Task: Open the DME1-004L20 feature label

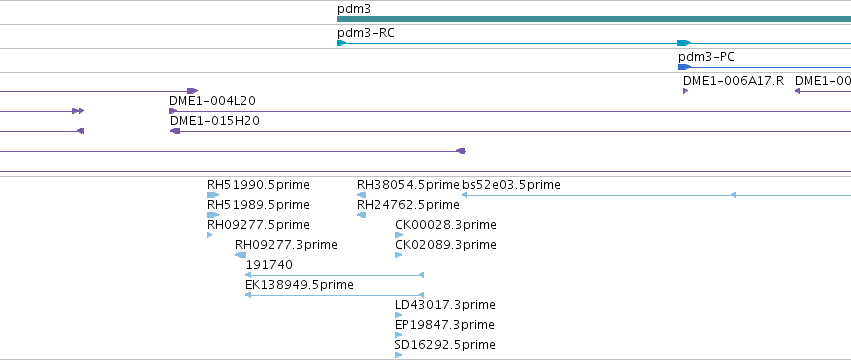Action: pos(212,101)
